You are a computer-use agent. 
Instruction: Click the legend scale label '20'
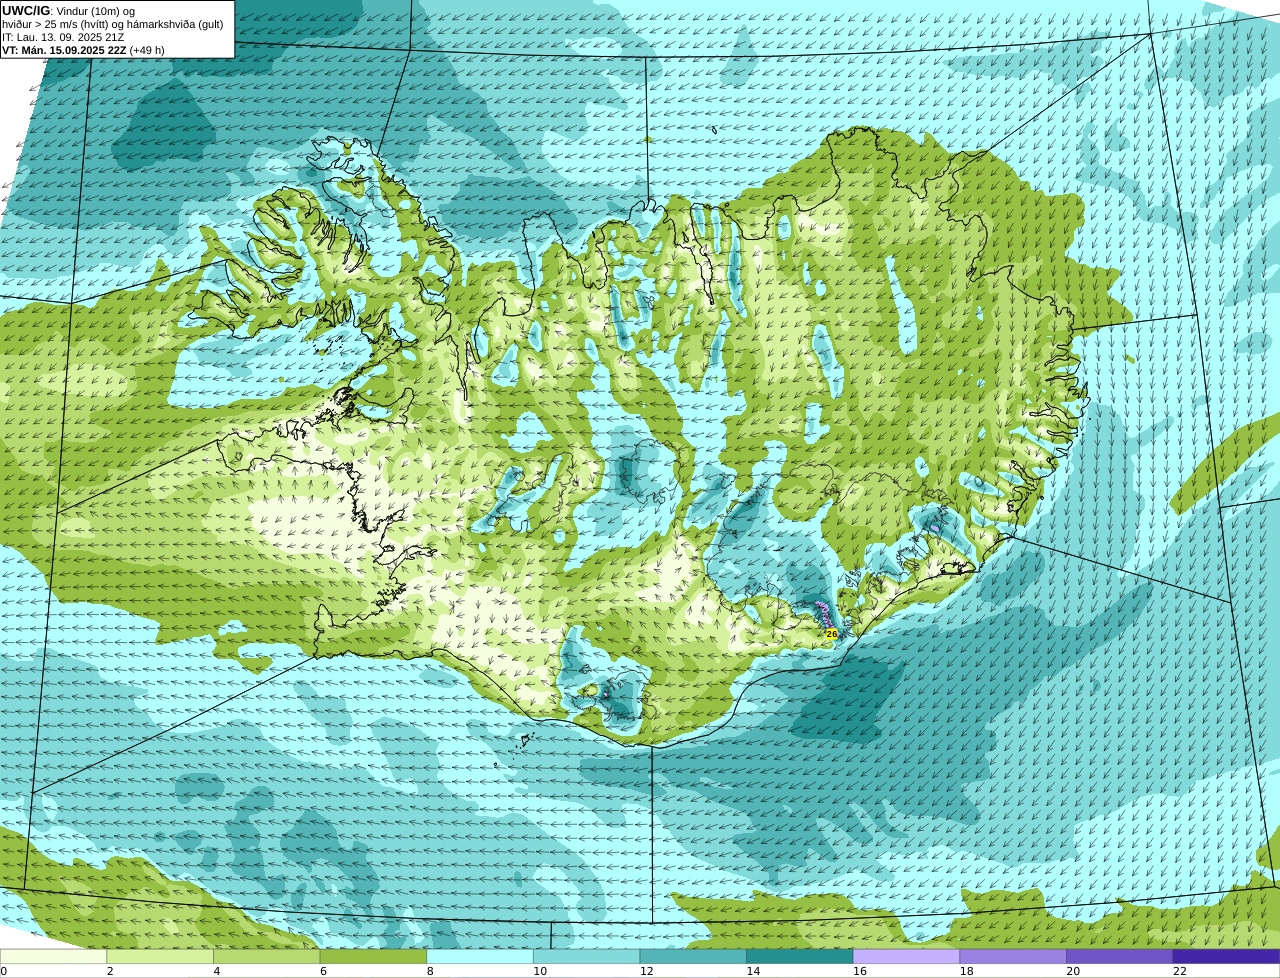point(1073,971)
